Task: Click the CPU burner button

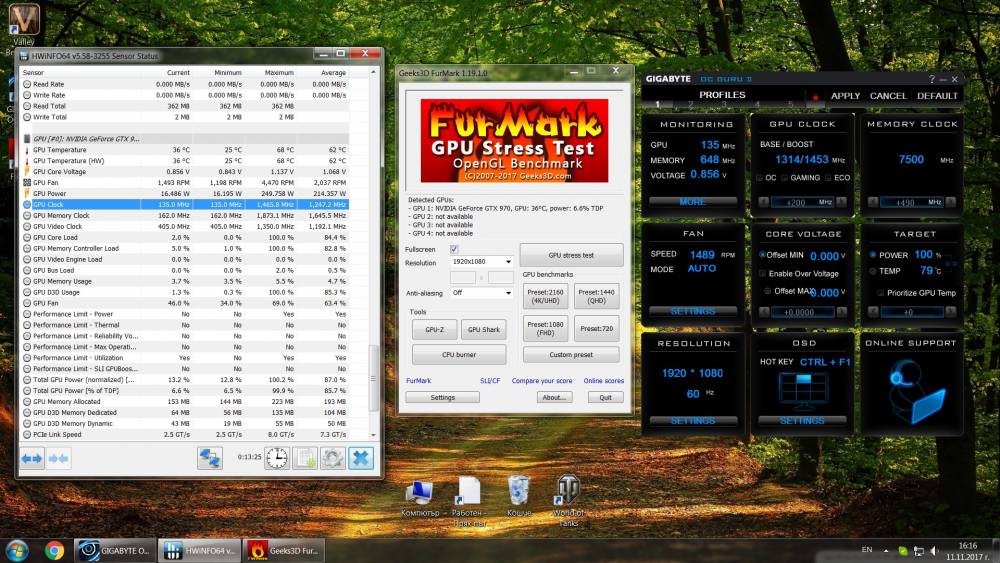Action: 459,355
